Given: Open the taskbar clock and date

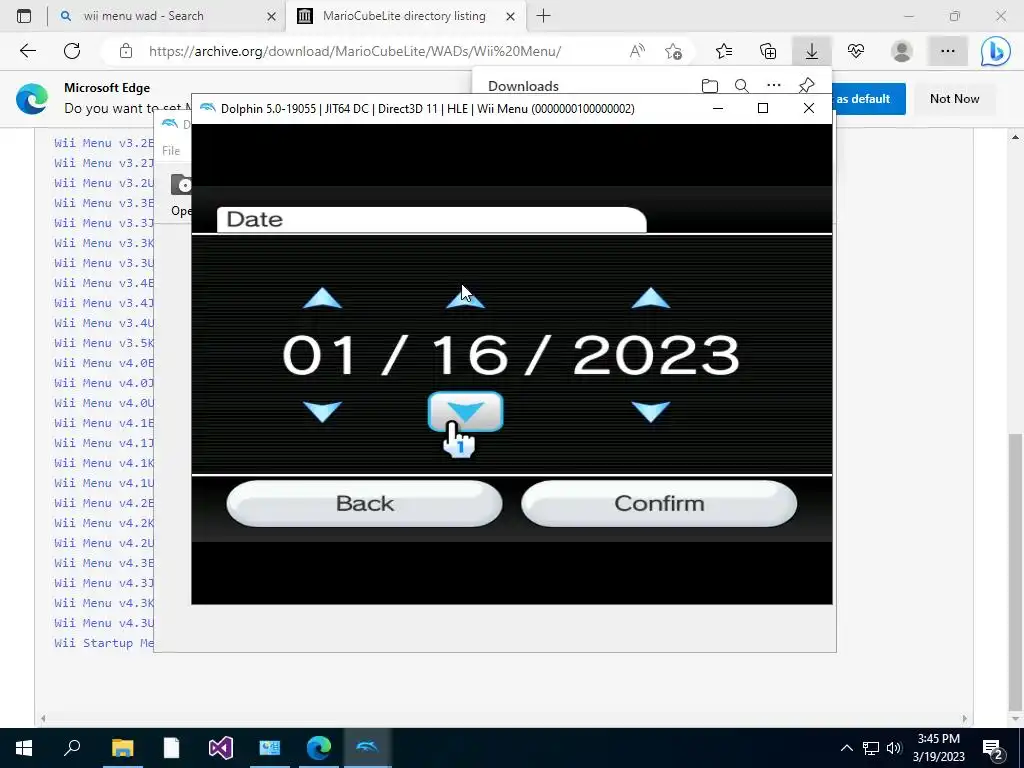Looking at the screenshot, I should click(x=938, y=748).
